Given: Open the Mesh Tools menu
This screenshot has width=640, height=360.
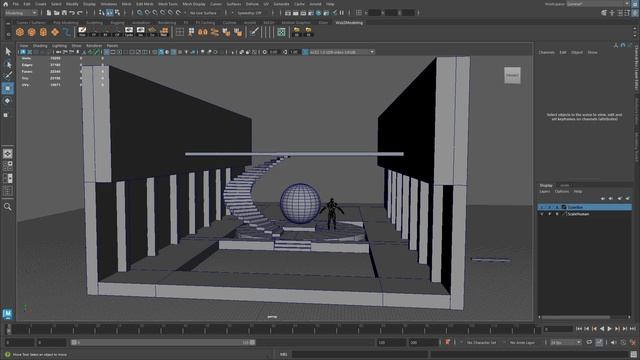Looking at the screenshot, I should coord(168,4).
